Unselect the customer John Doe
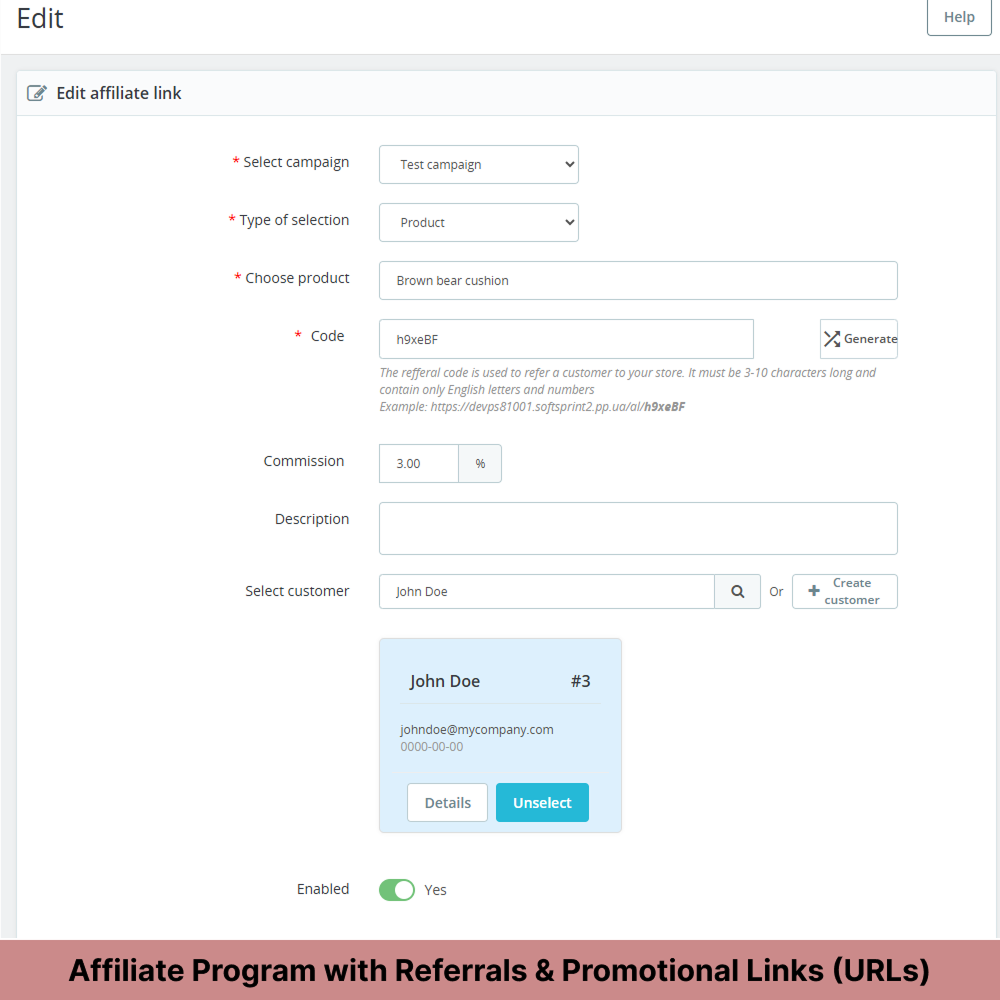Viewport: 1000px width, 1000px height. coord(542,802)
